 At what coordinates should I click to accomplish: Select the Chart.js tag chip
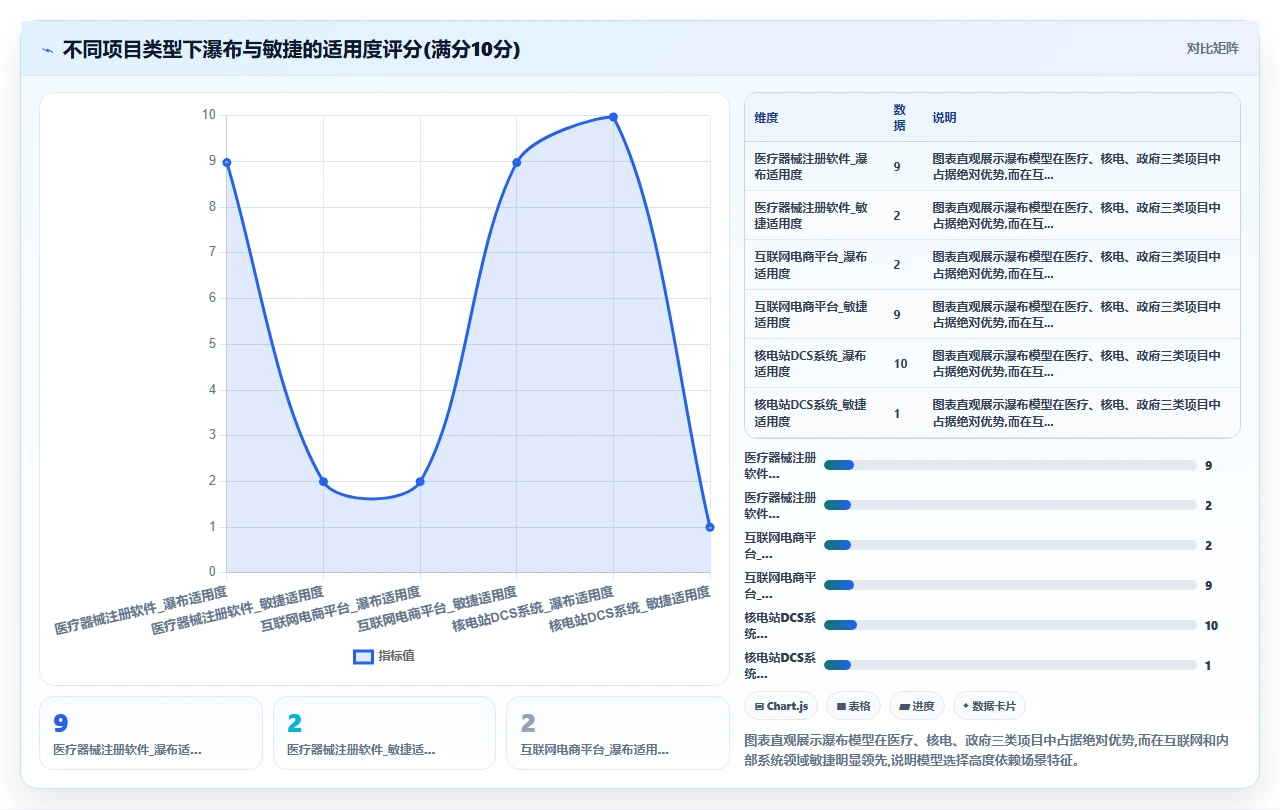781,706
